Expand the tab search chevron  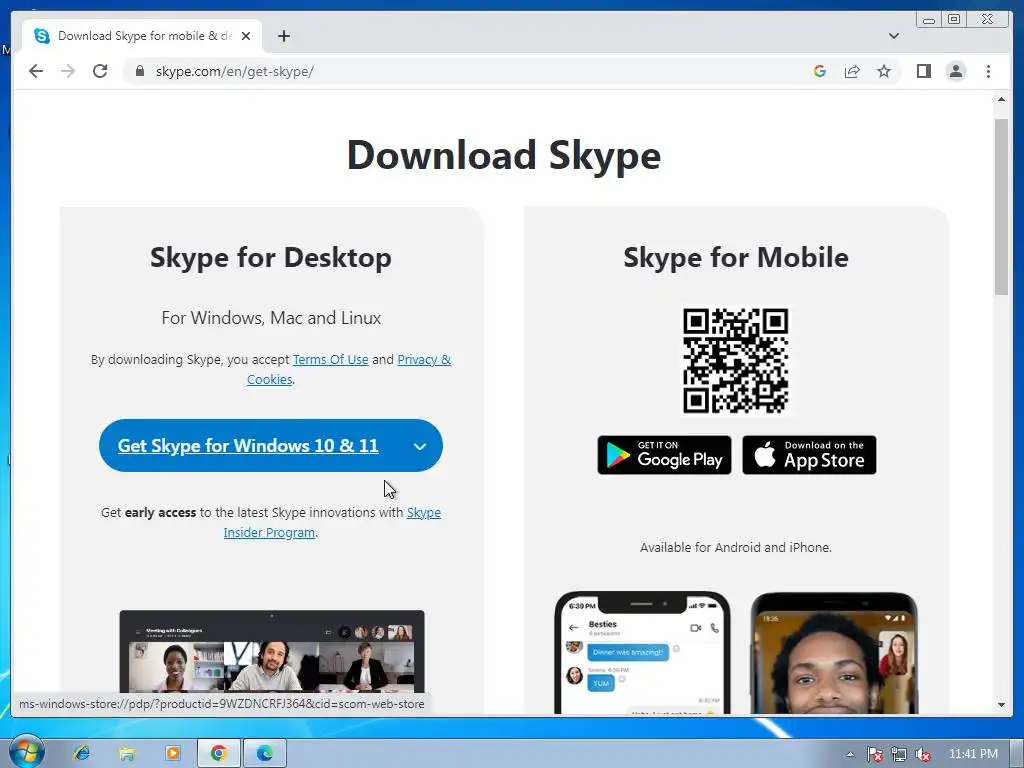pos(893,36)
